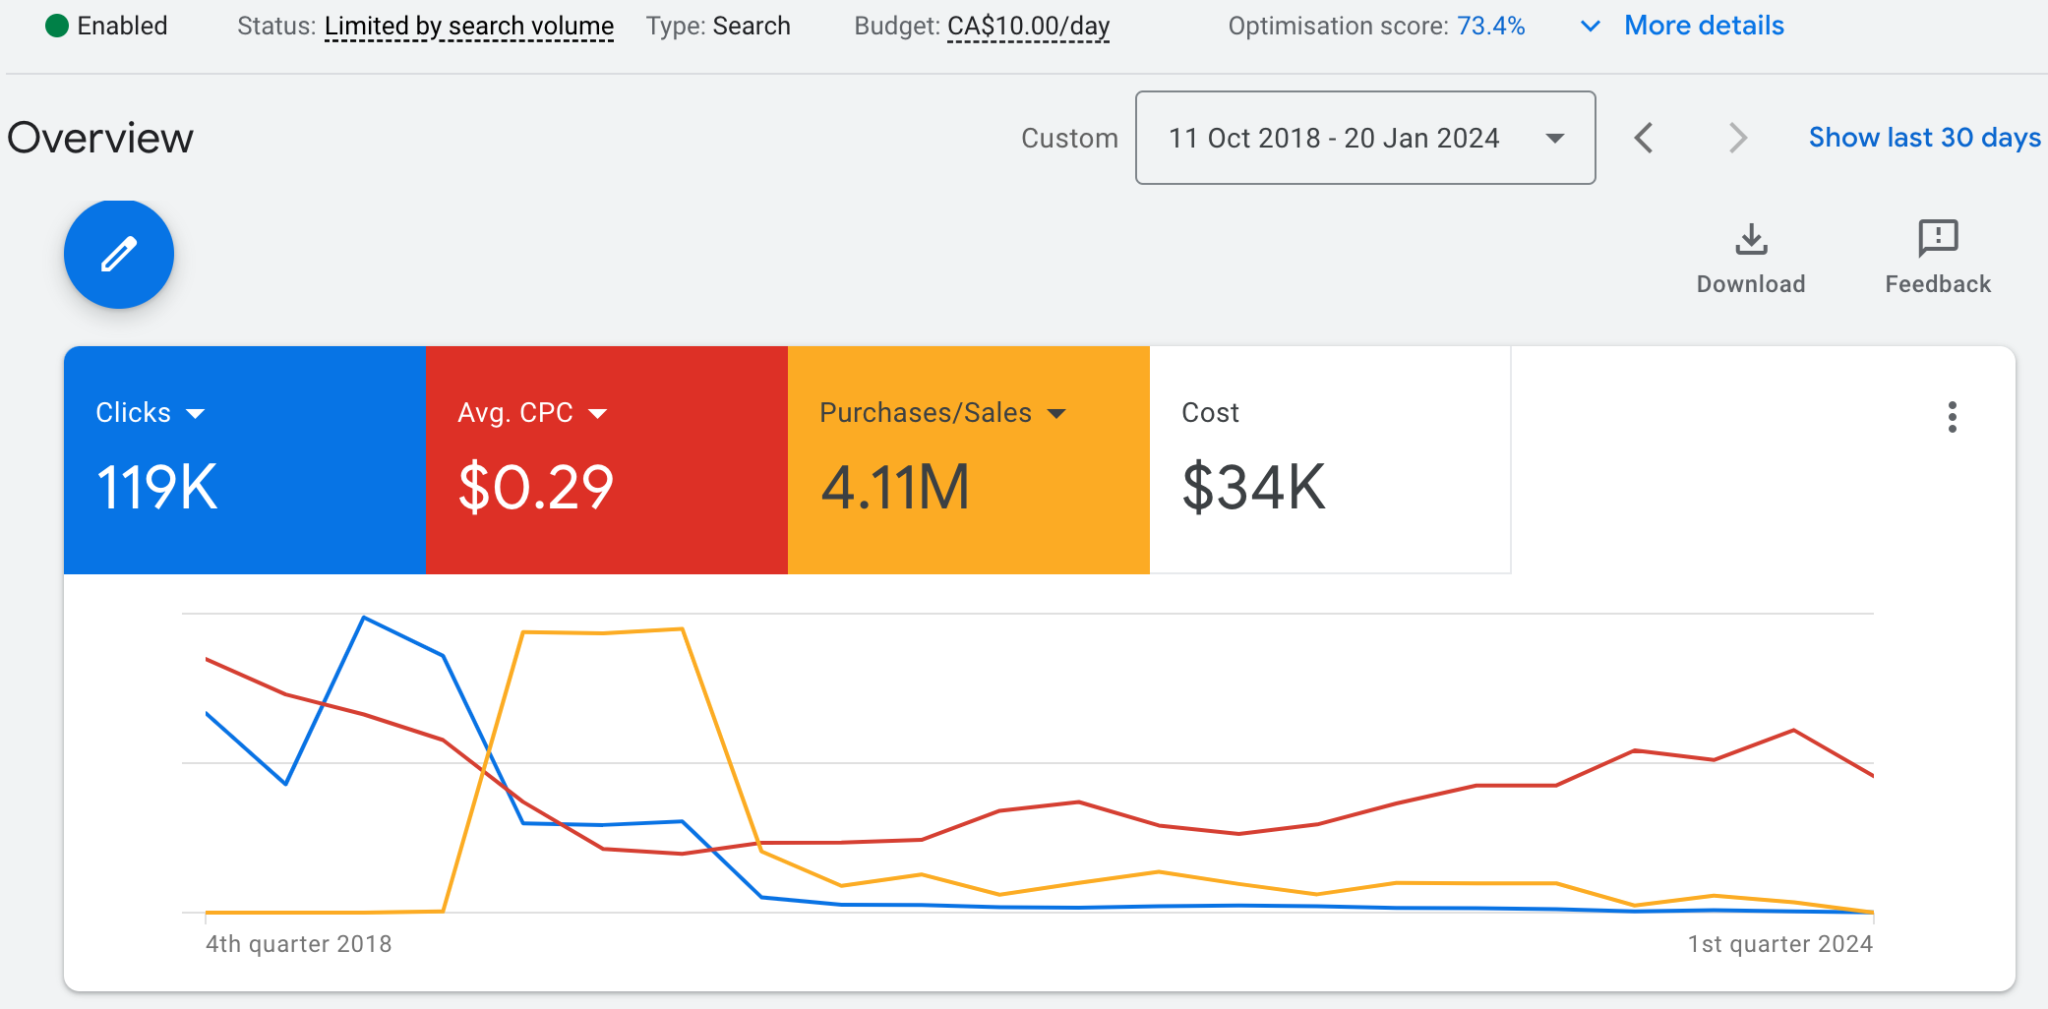Send feedback using the Feedback icon
Viewport: 2048px width, 1009px height.
click(1937, 254)
